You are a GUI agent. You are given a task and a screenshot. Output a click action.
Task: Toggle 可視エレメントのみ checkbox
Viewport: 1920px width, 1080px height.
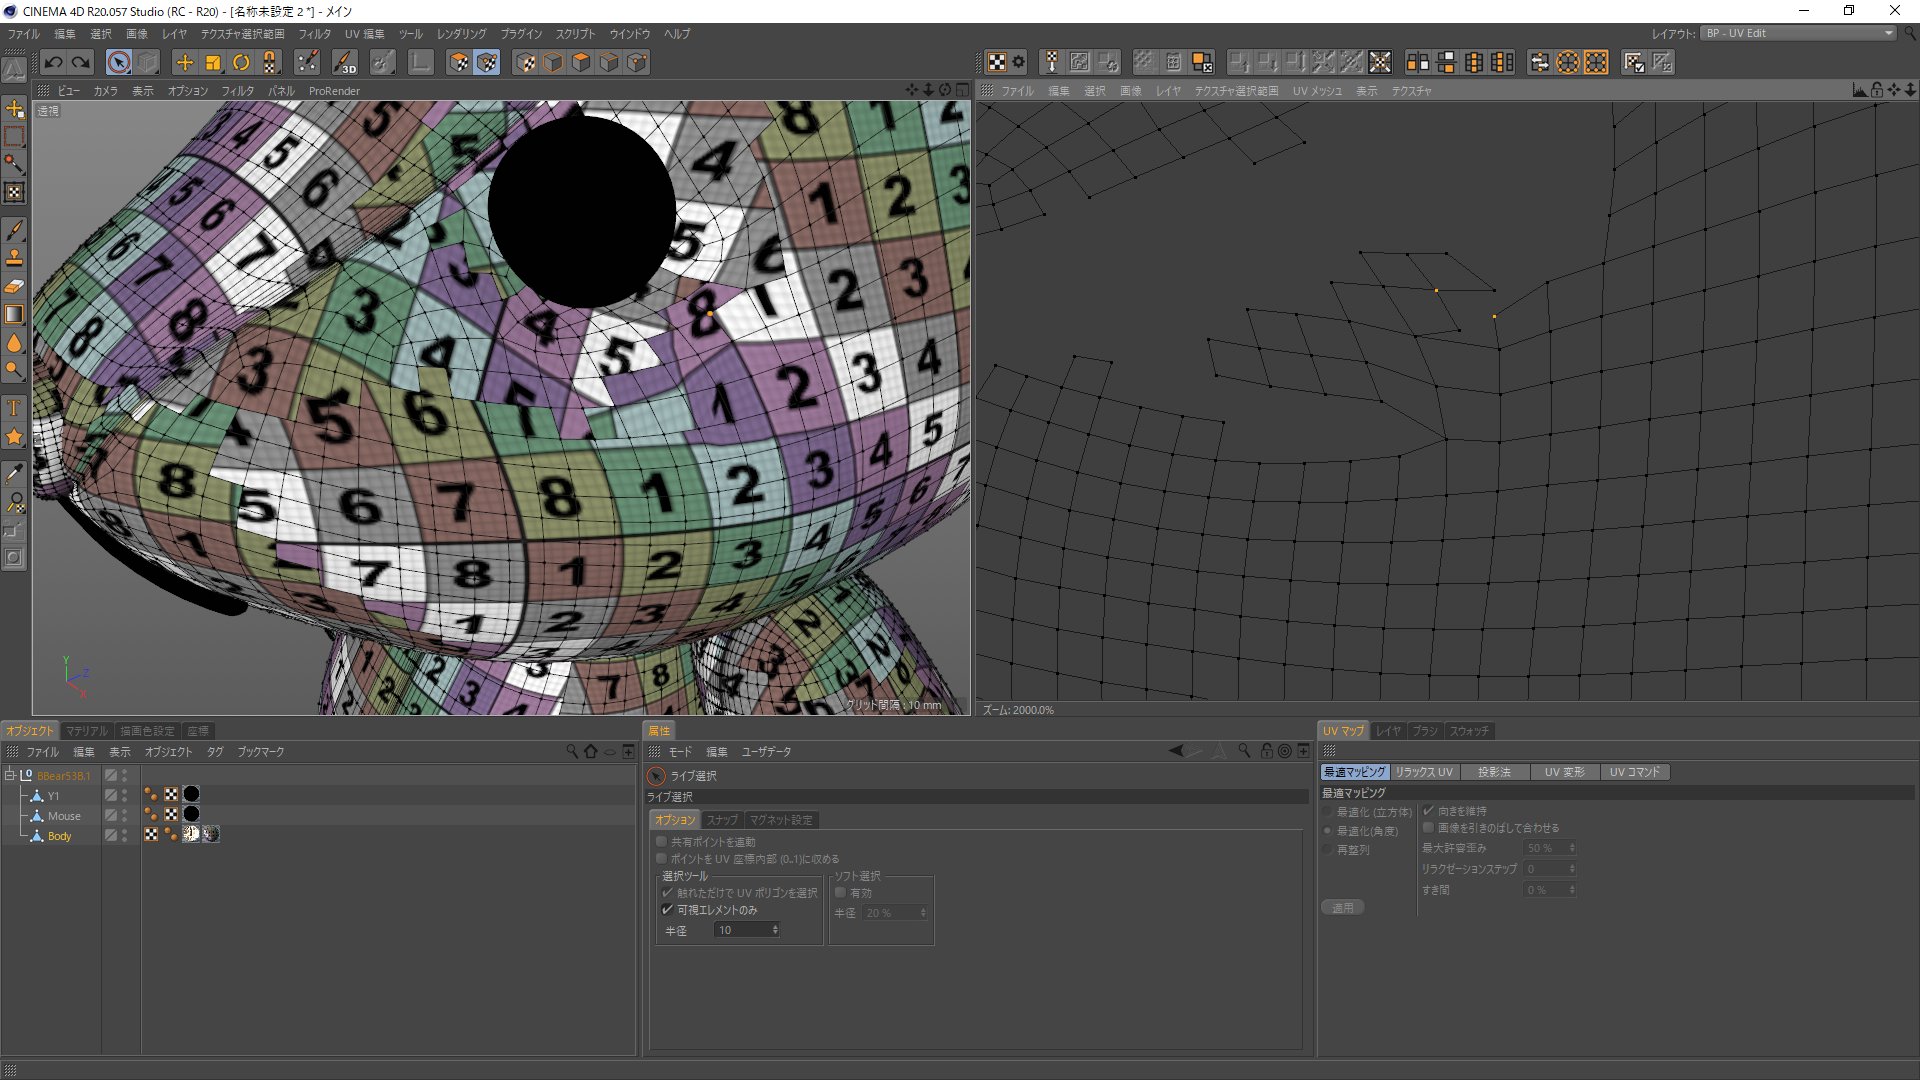(x=667, y=910)
